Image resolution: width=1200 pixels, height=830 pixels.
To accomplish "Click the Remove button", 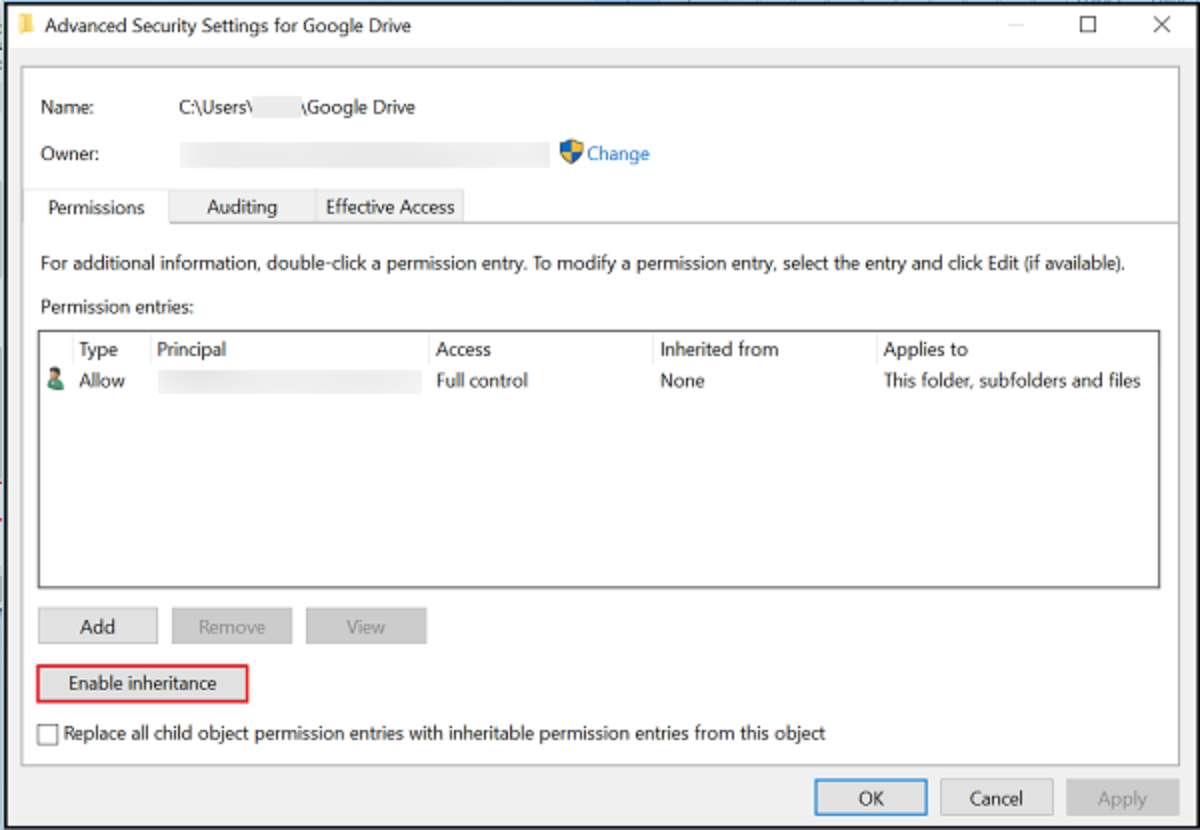I will 232,626.
